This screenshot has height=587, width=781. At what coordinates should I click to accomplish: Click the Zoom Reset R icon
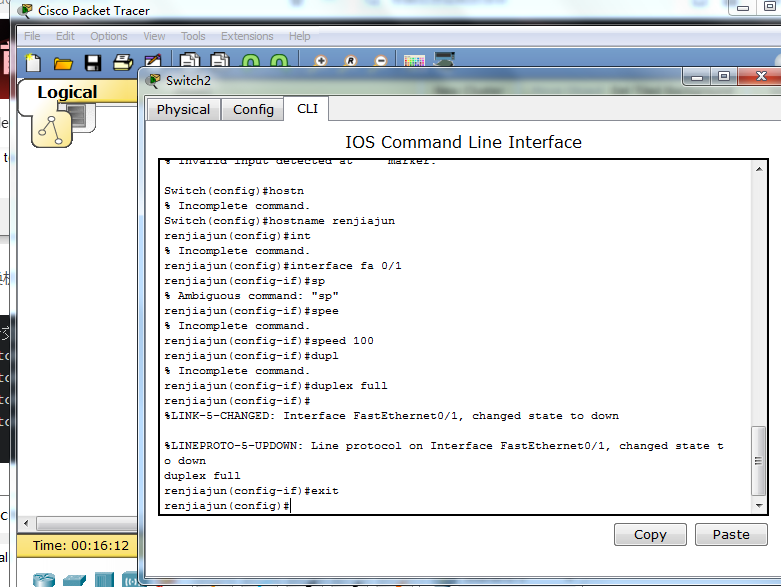[351, 61]
